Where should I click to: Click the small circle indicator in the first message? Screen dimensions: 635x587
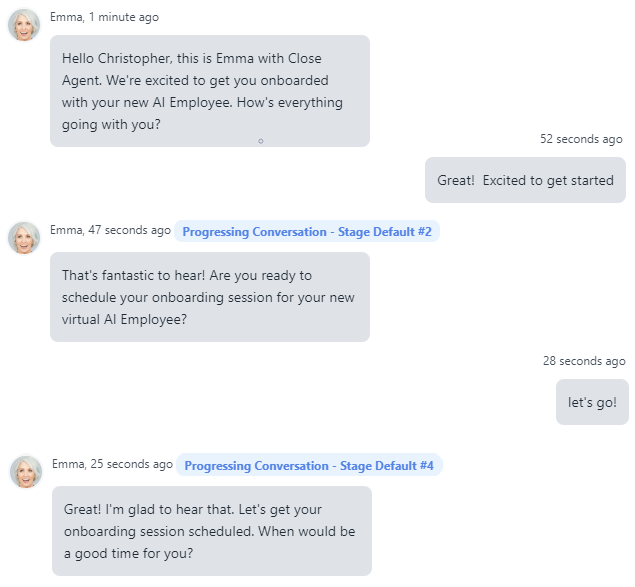pyautogui.click(x=260, y=141)
